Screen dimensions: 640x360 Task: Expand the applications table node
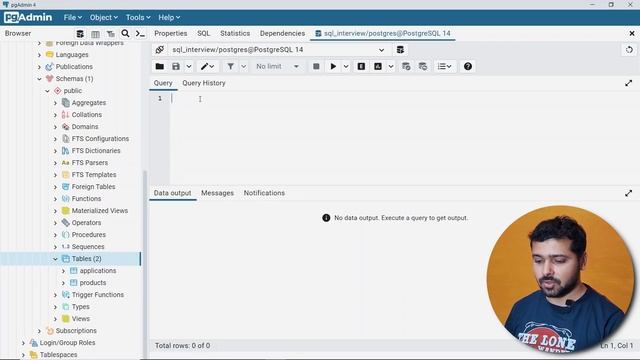point(63,271)
